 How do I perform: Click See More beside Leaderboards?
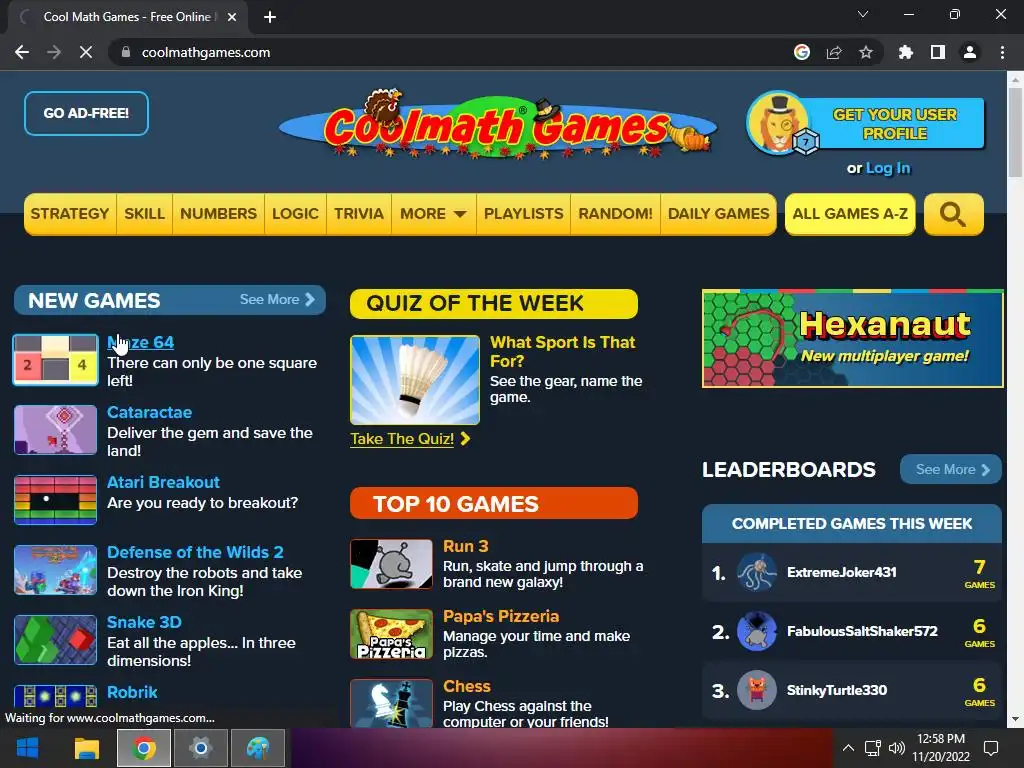(951, 470)
